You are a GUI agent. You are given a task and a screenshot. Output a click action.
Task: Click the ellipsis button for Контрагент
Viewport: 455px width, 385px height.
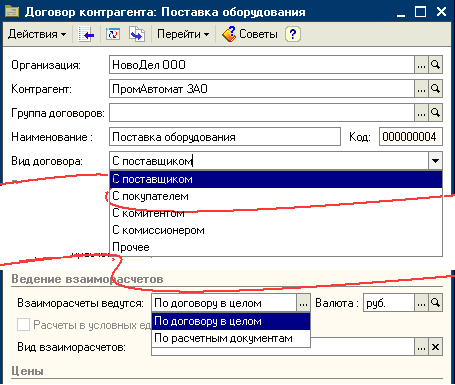click(x=421, y=89)
